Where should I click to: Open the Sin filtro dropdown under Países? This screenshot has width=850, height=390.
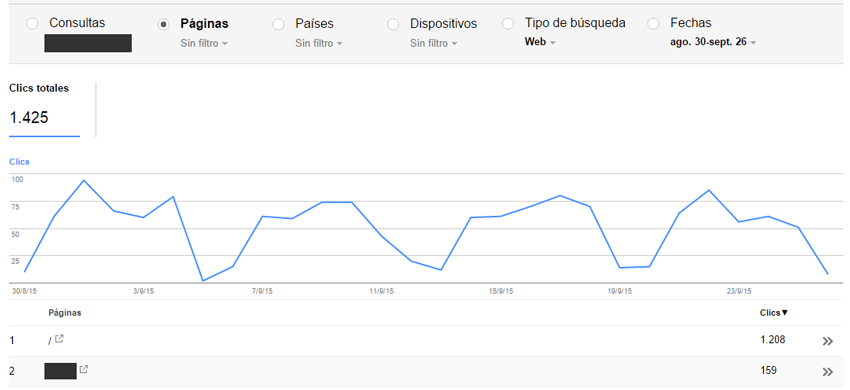click(x=319, y=43)
